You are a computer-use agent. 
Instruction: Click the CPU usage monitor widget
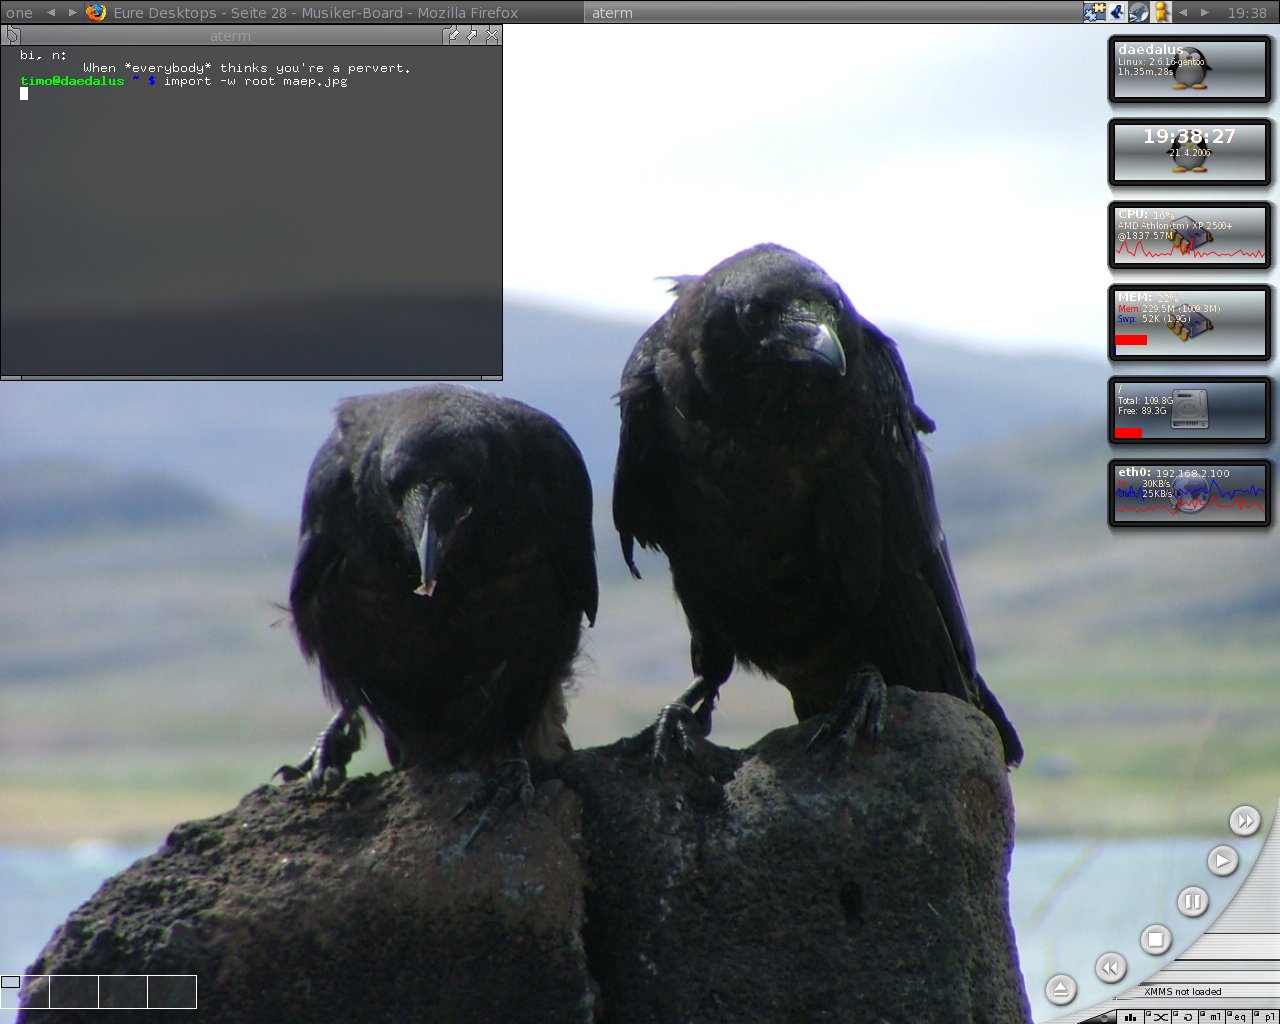coord(1189,236)
